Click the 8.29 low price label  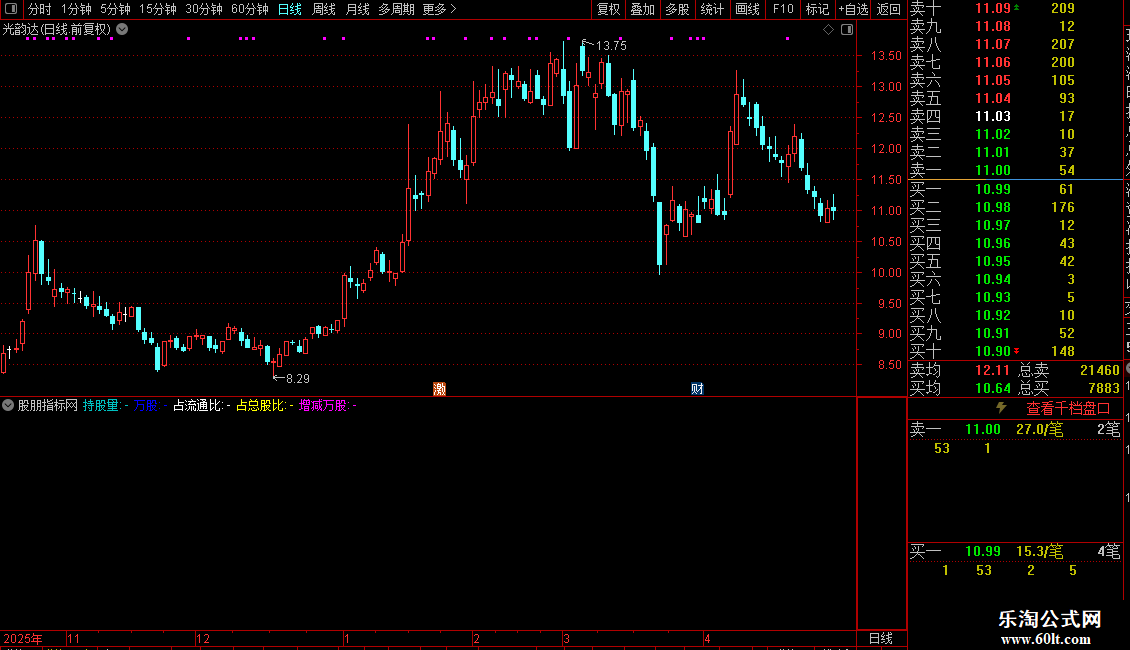click(298, 378)
